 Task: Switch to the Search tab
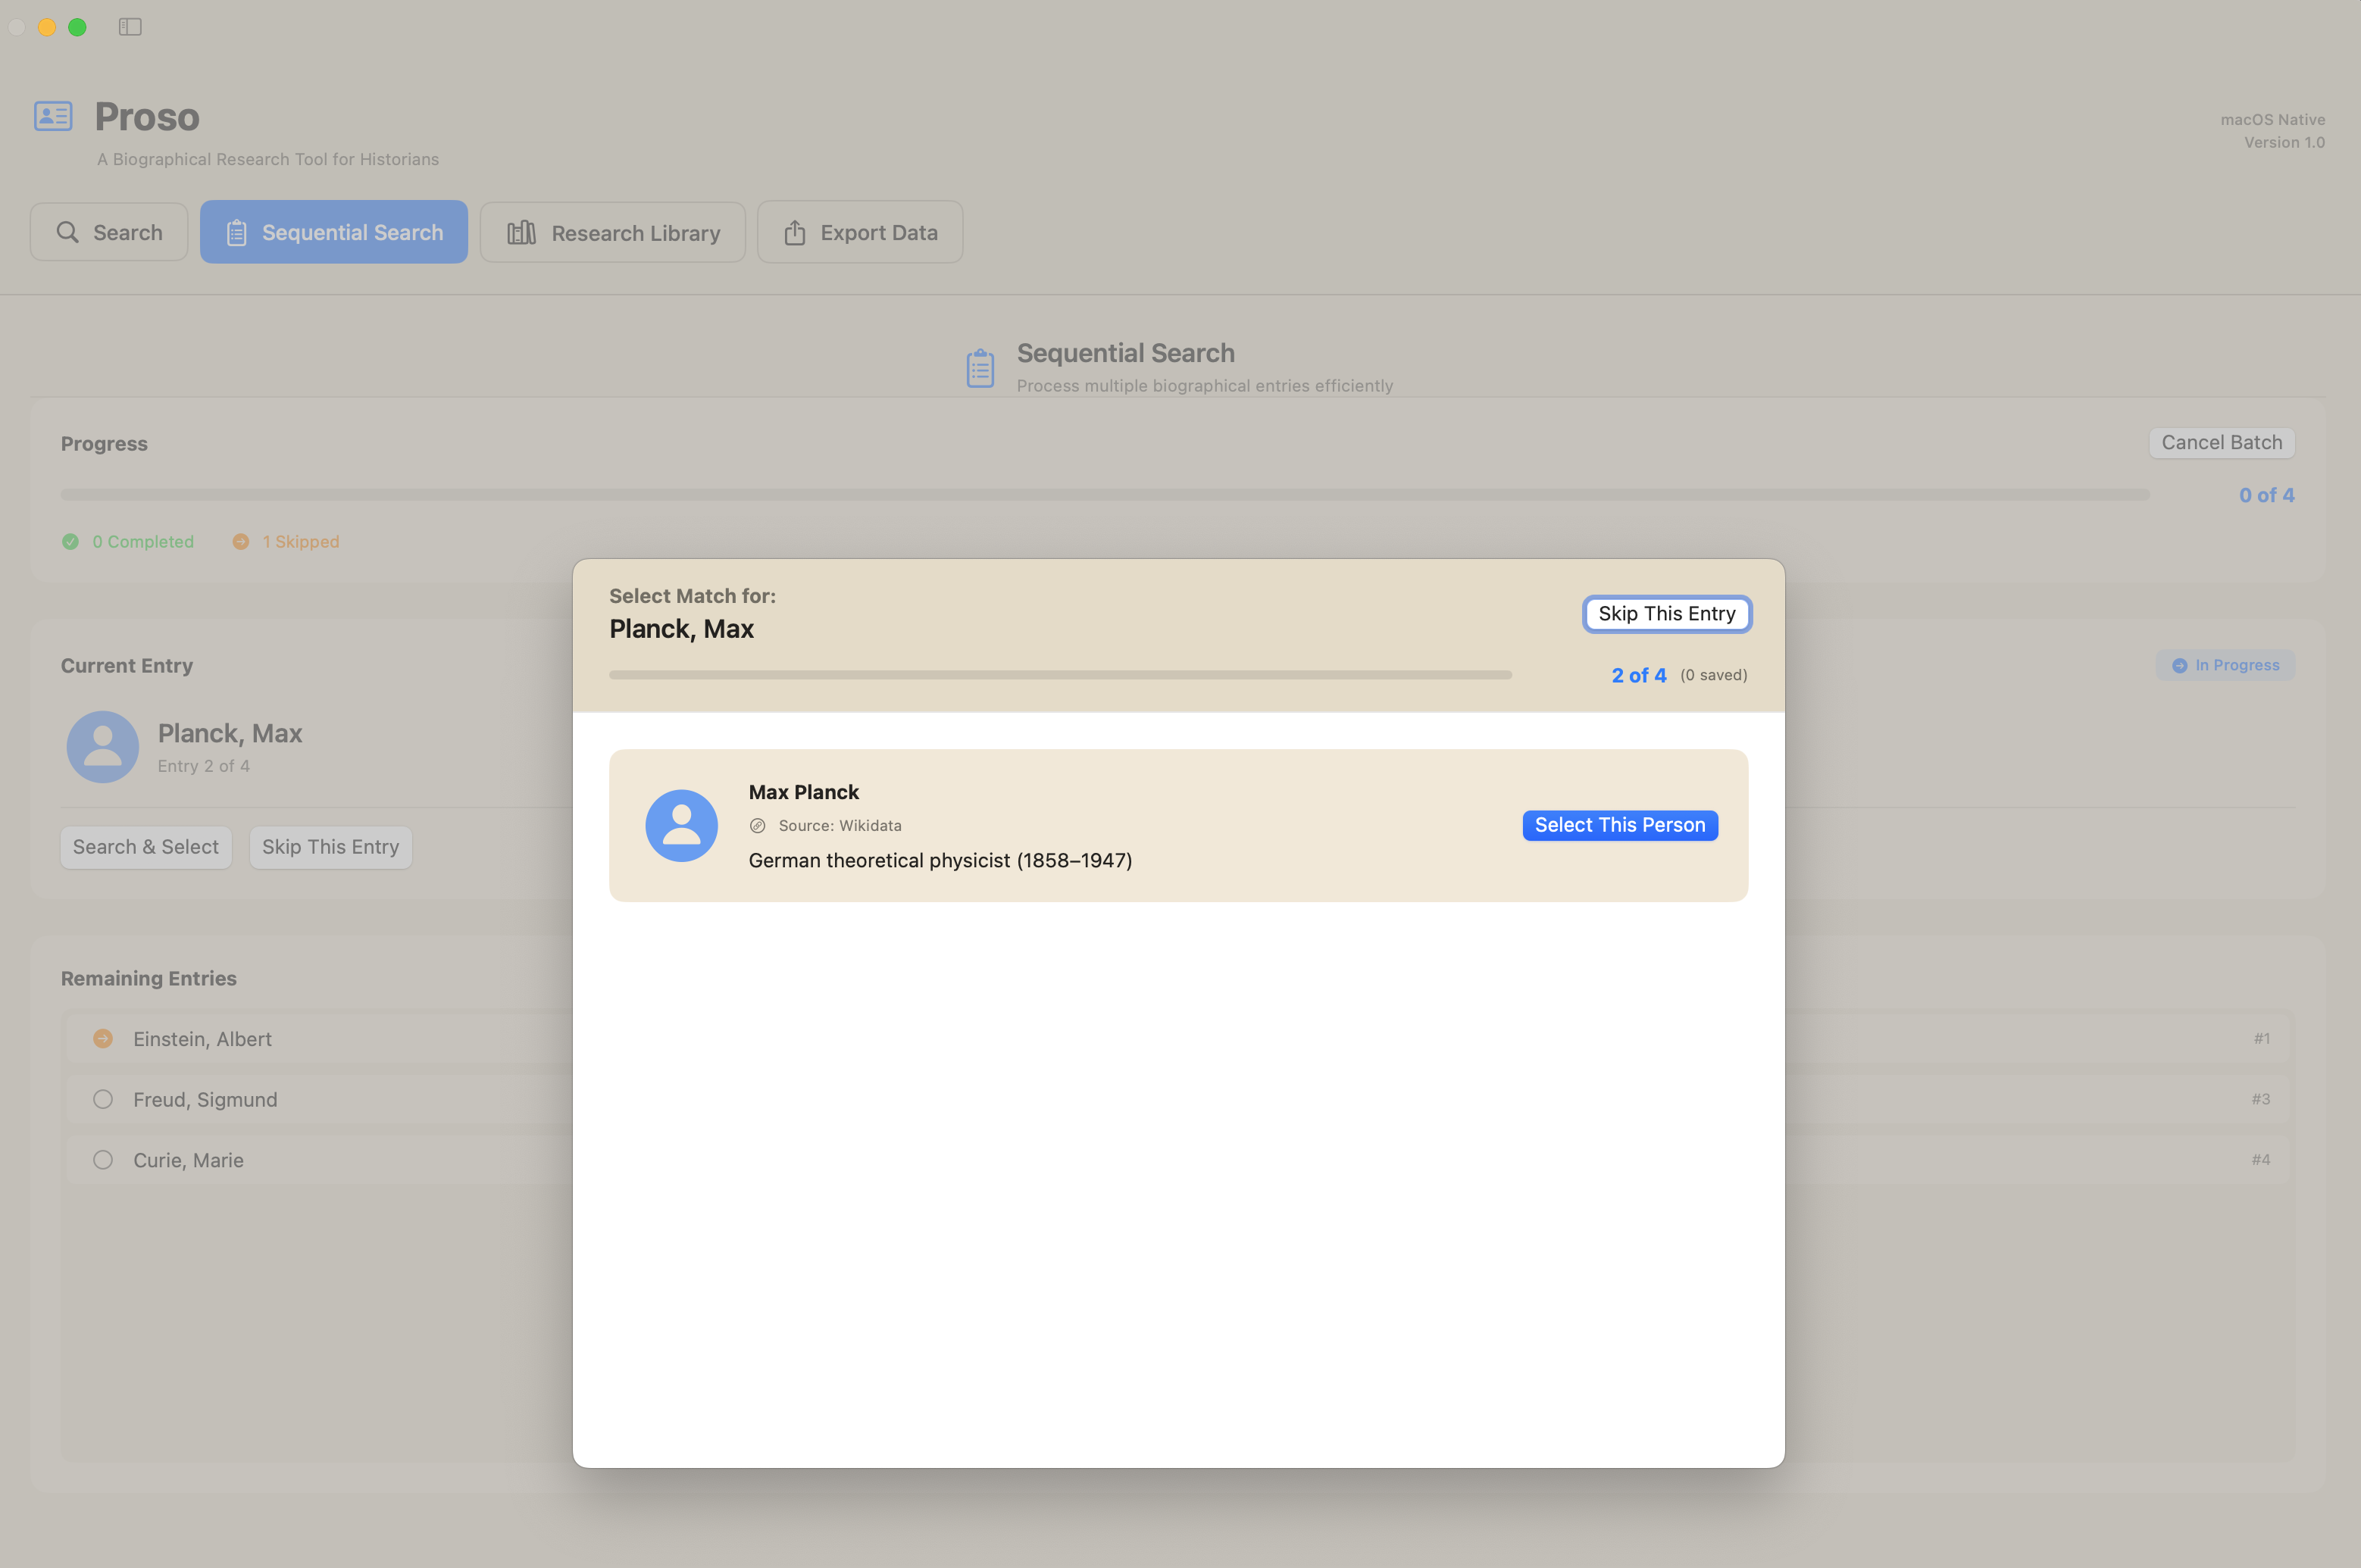pos(108,231)
